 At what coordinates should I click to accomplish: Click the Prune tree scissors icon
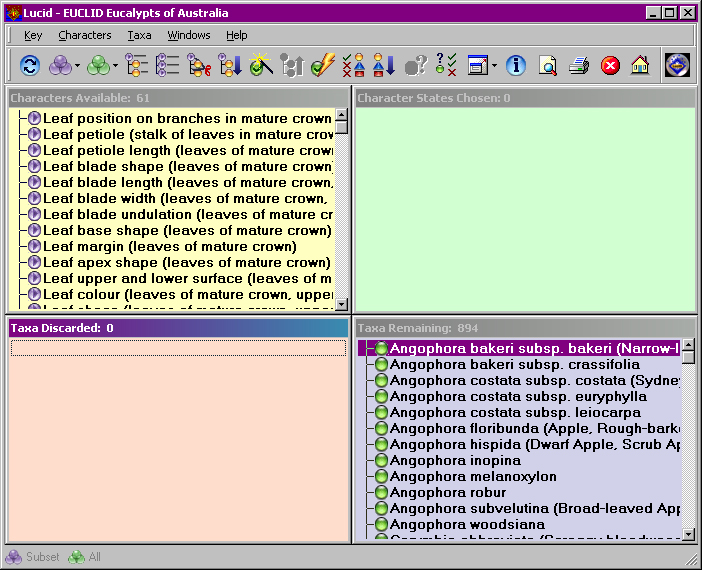(x=199, y=65)
